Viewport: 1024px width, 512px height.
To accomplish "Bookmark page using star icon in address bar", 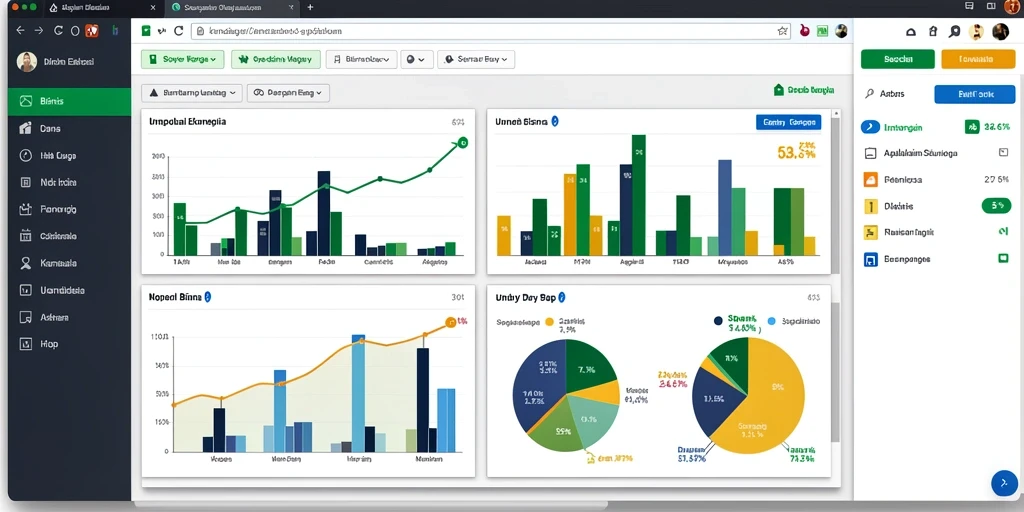I will (782, 31).
